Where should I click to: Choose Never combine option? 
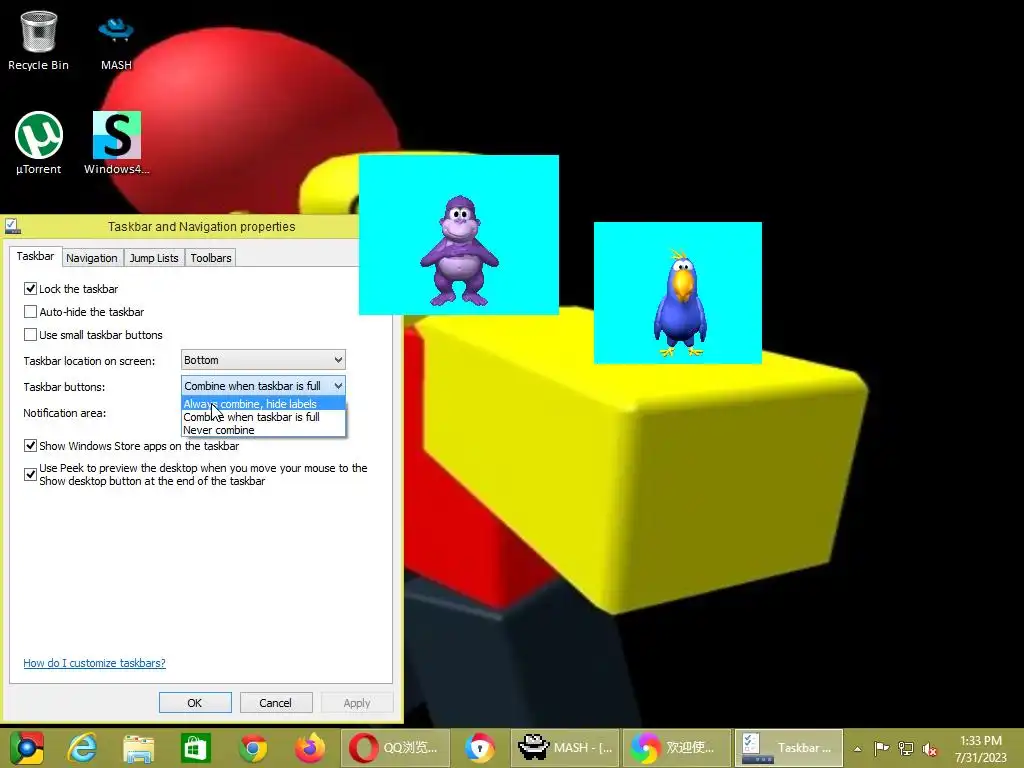(263, 430)
